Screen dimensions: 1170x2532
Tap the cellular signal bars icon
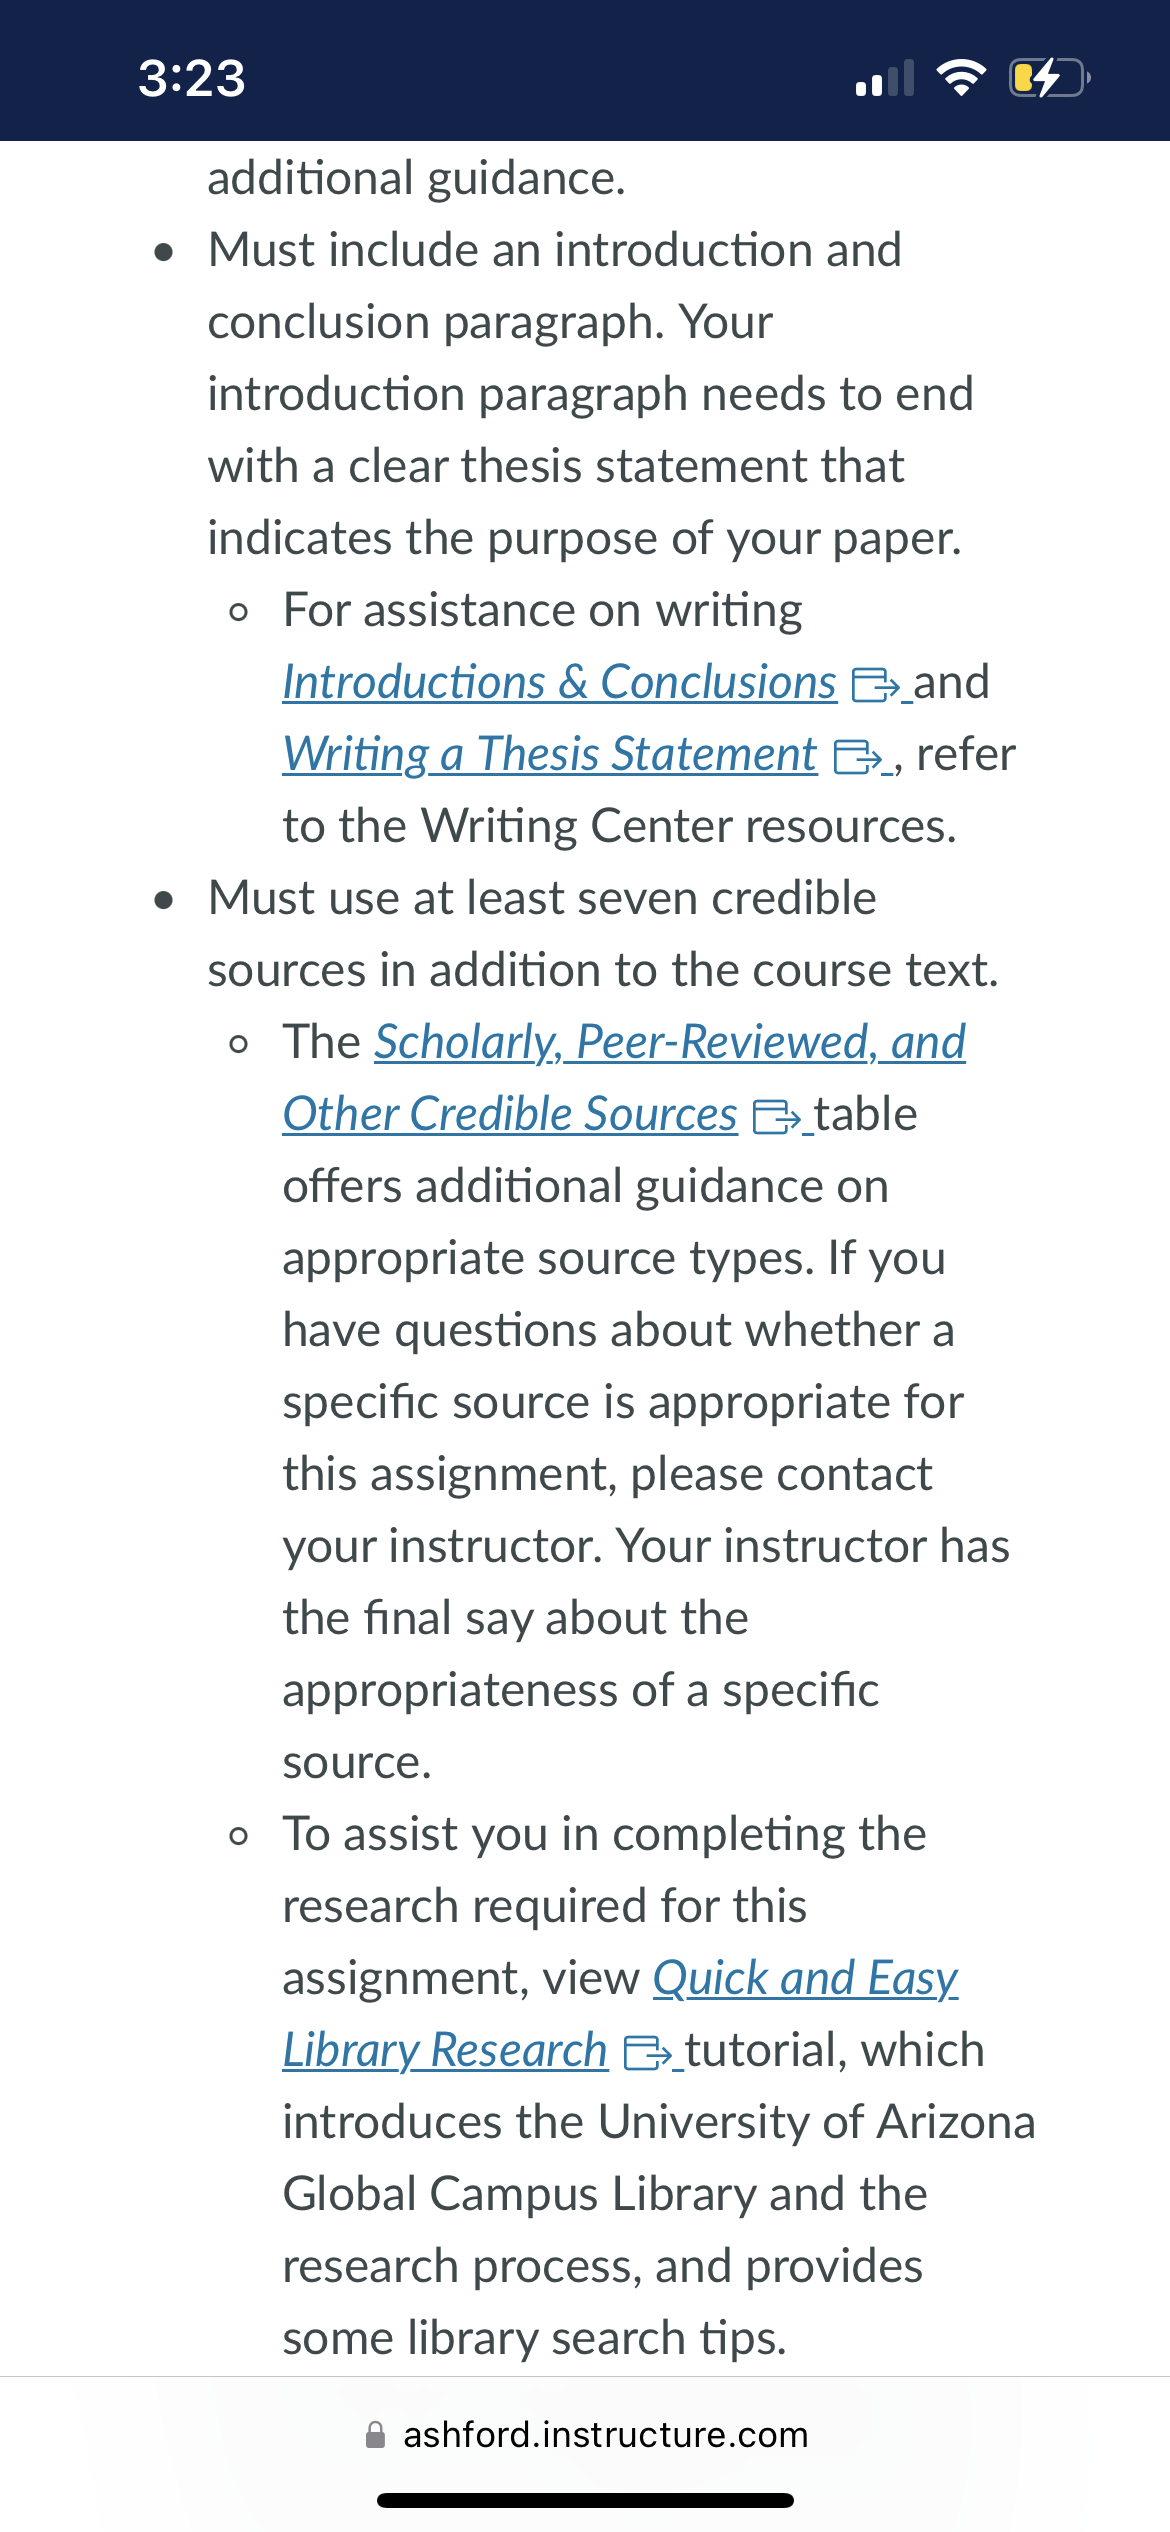pos(885,78)
